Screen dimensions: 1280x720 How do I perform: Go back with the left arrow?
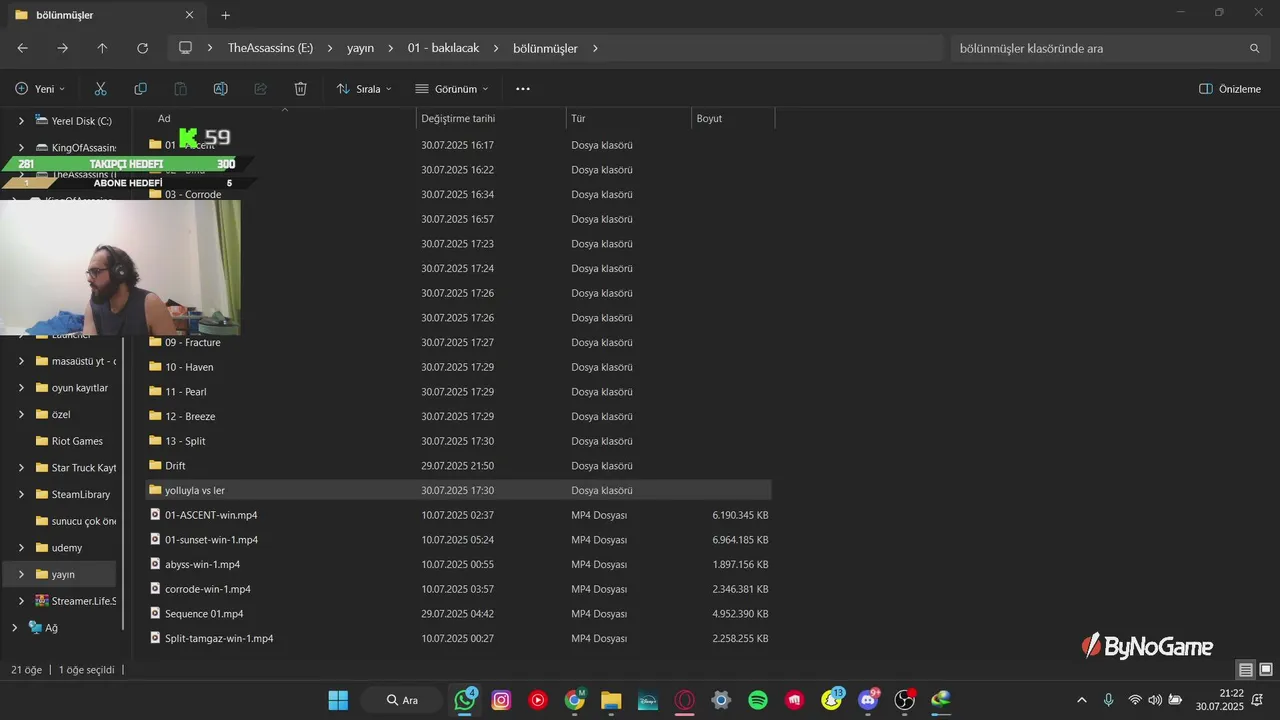point(22,48)
